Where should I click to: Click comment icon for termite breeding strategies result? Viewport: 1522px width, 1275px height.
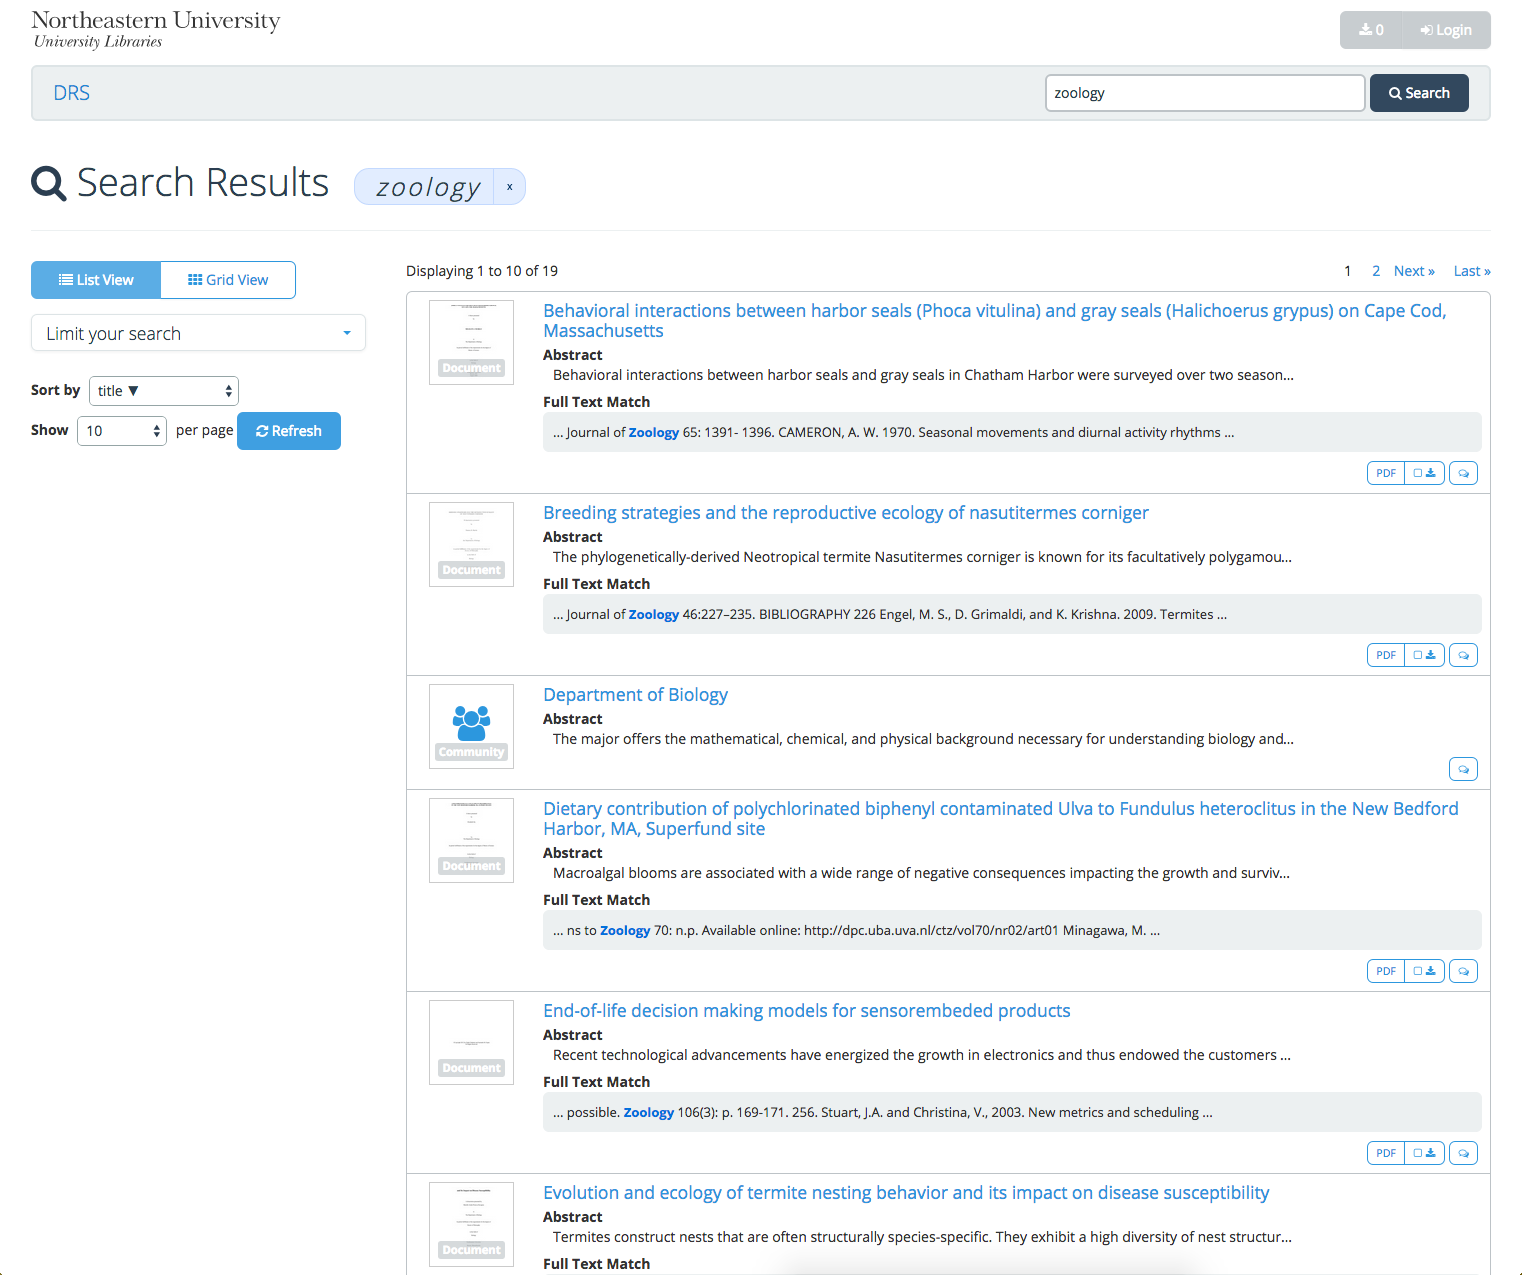(x=1463, y=655)
